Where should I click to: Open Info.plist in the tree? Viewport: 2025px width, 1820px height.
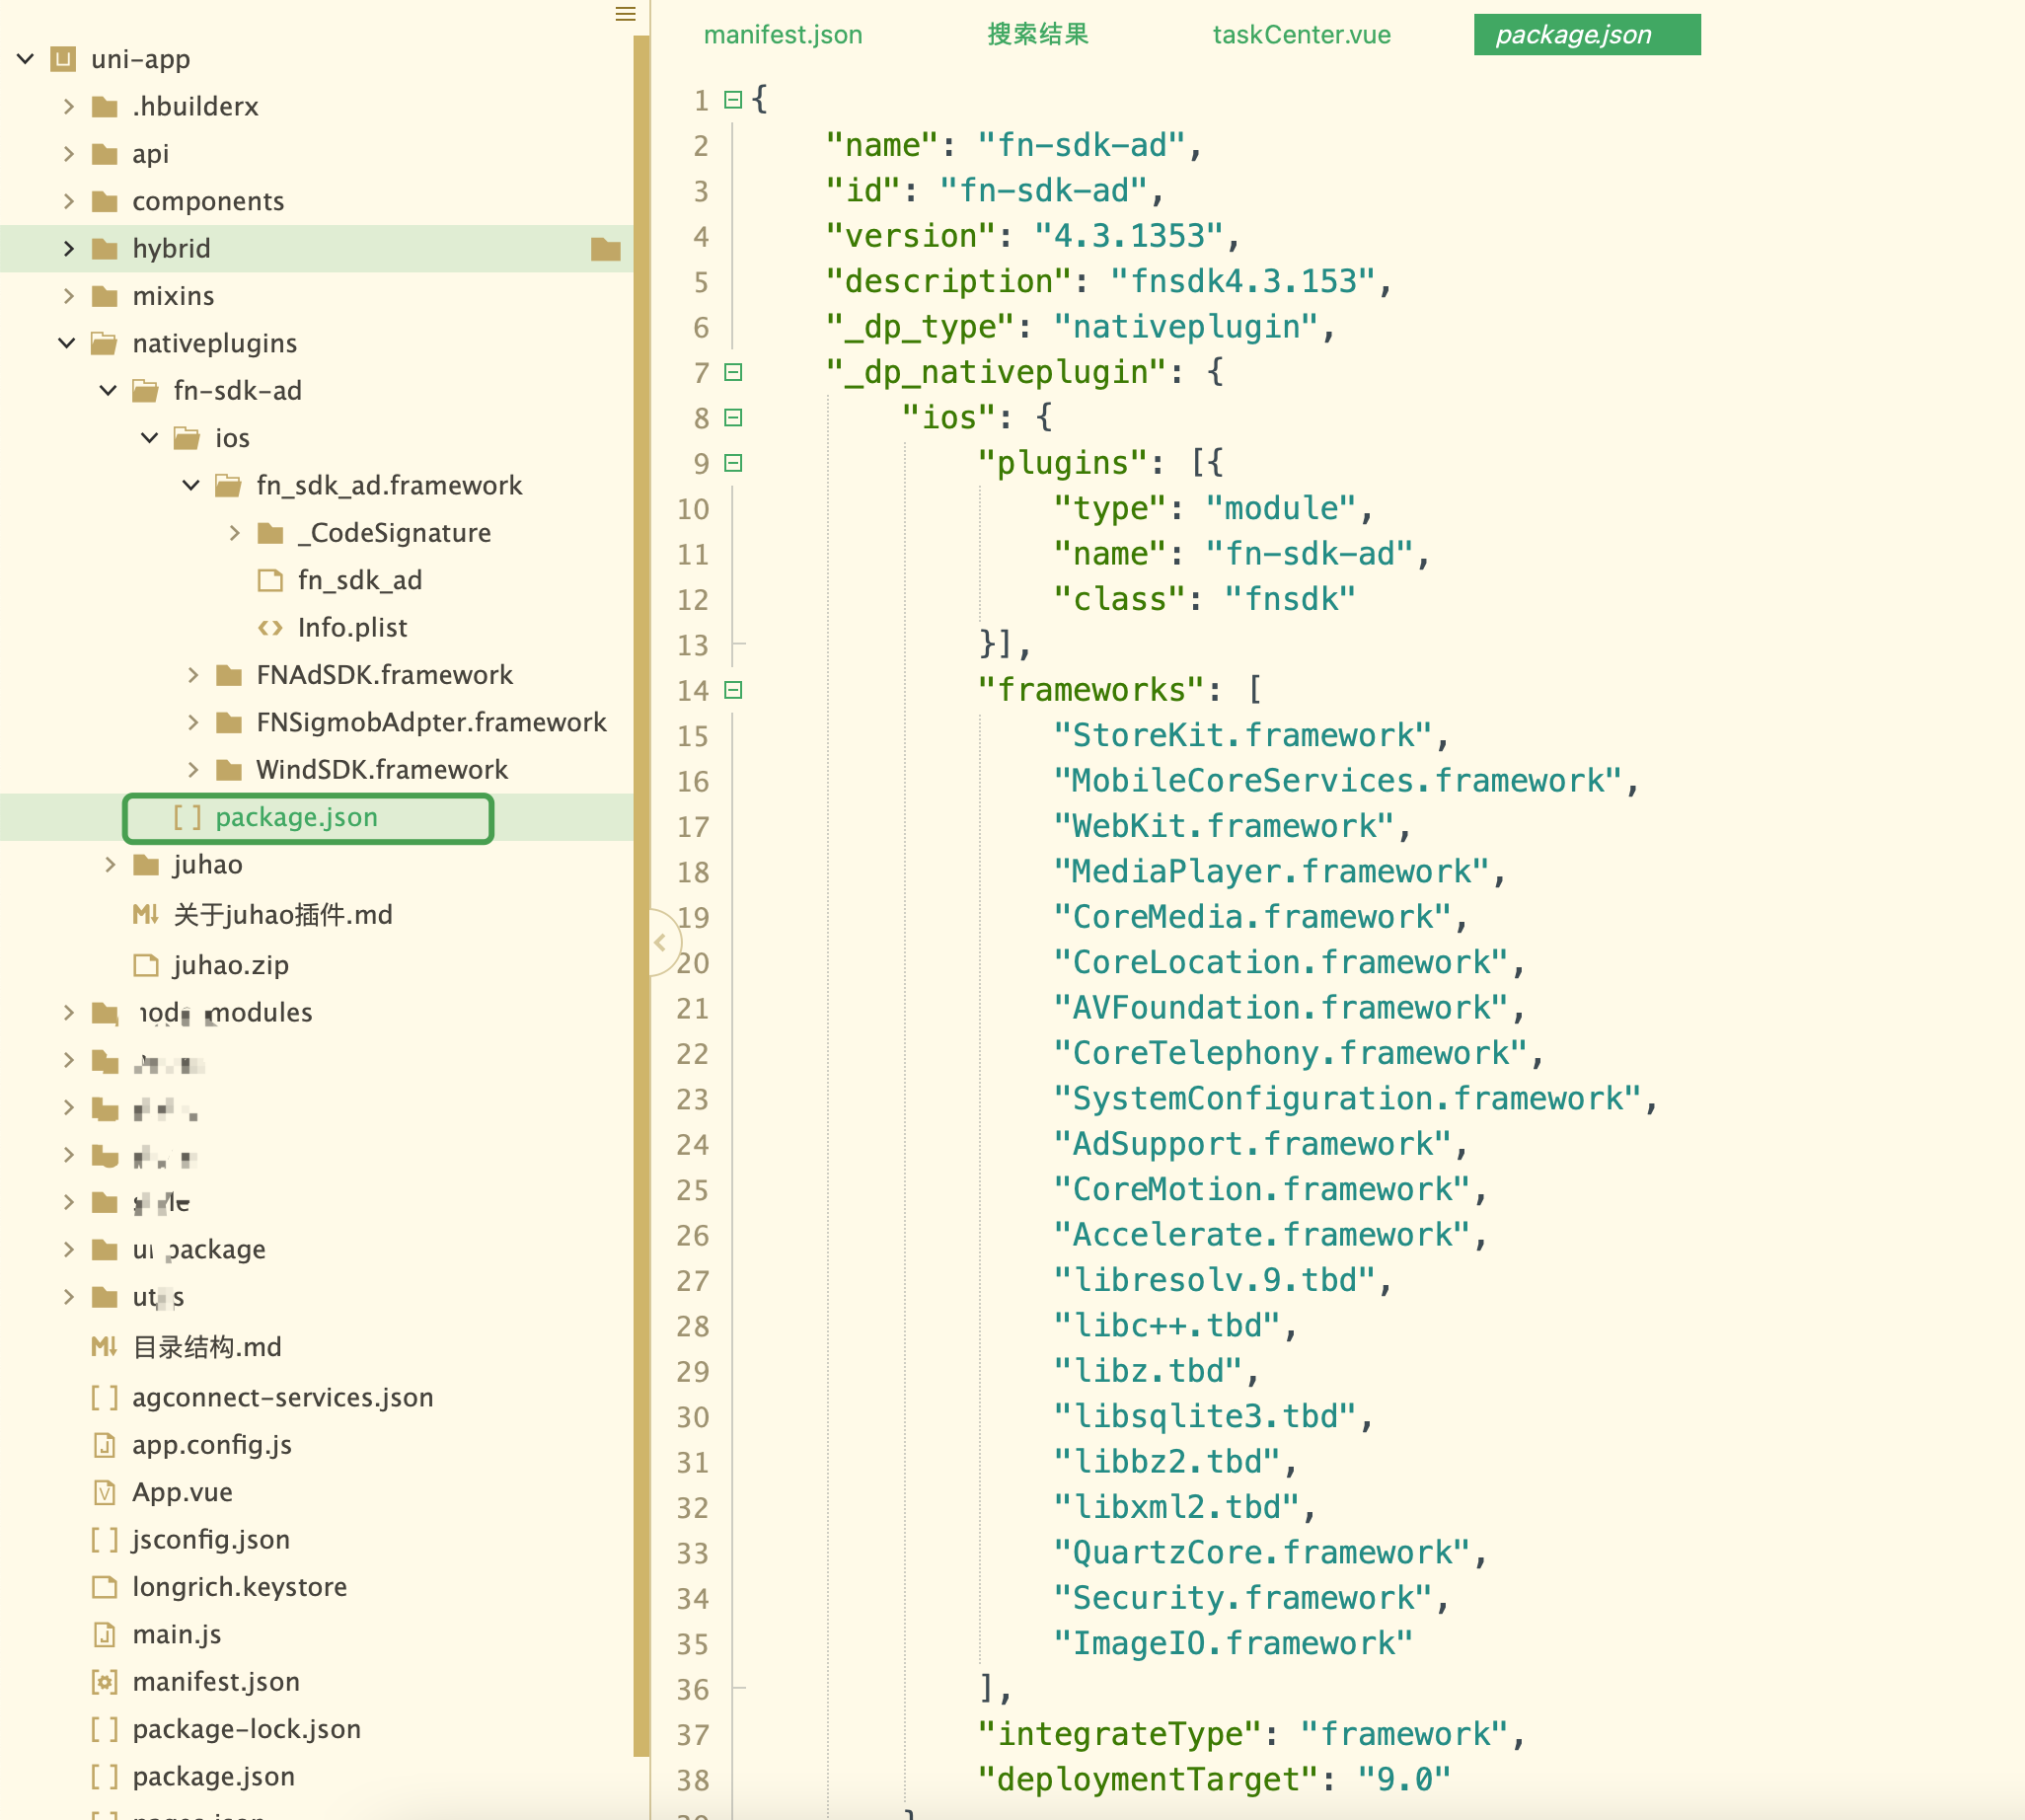tap(352, 628)
